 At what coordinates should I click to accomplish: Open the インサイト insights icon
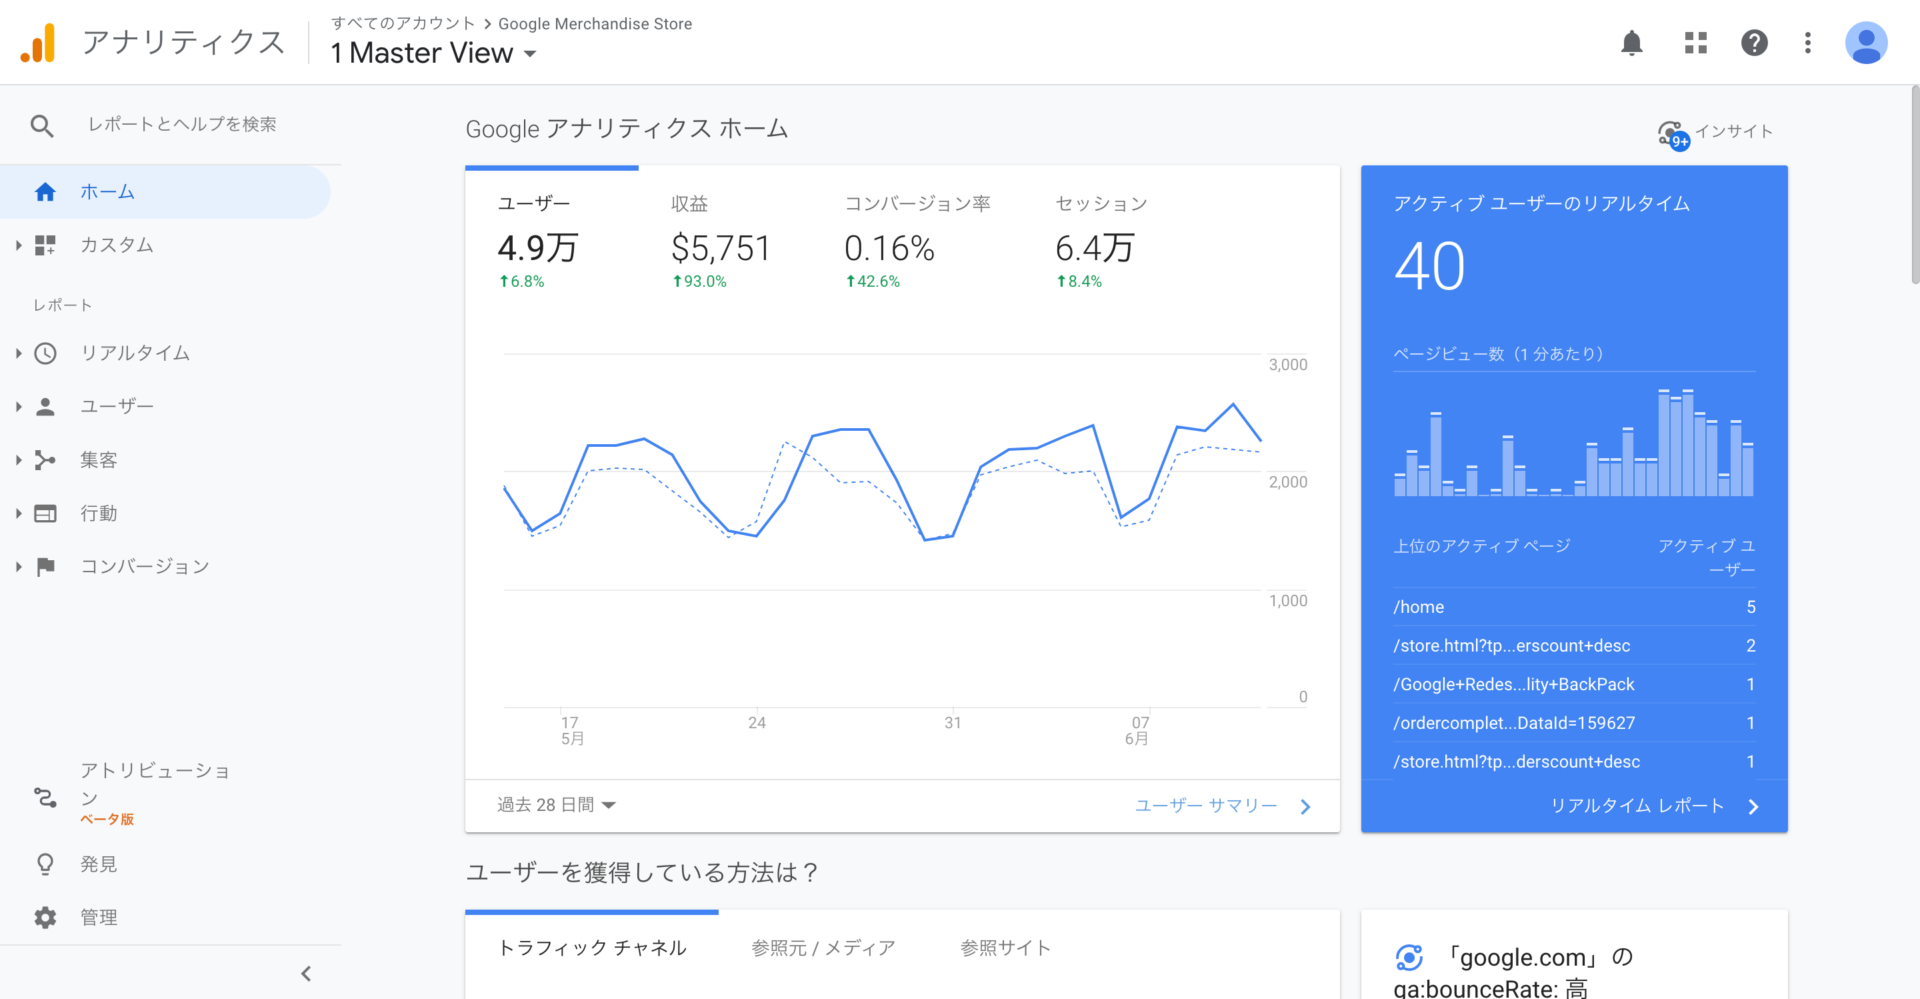1673,134
